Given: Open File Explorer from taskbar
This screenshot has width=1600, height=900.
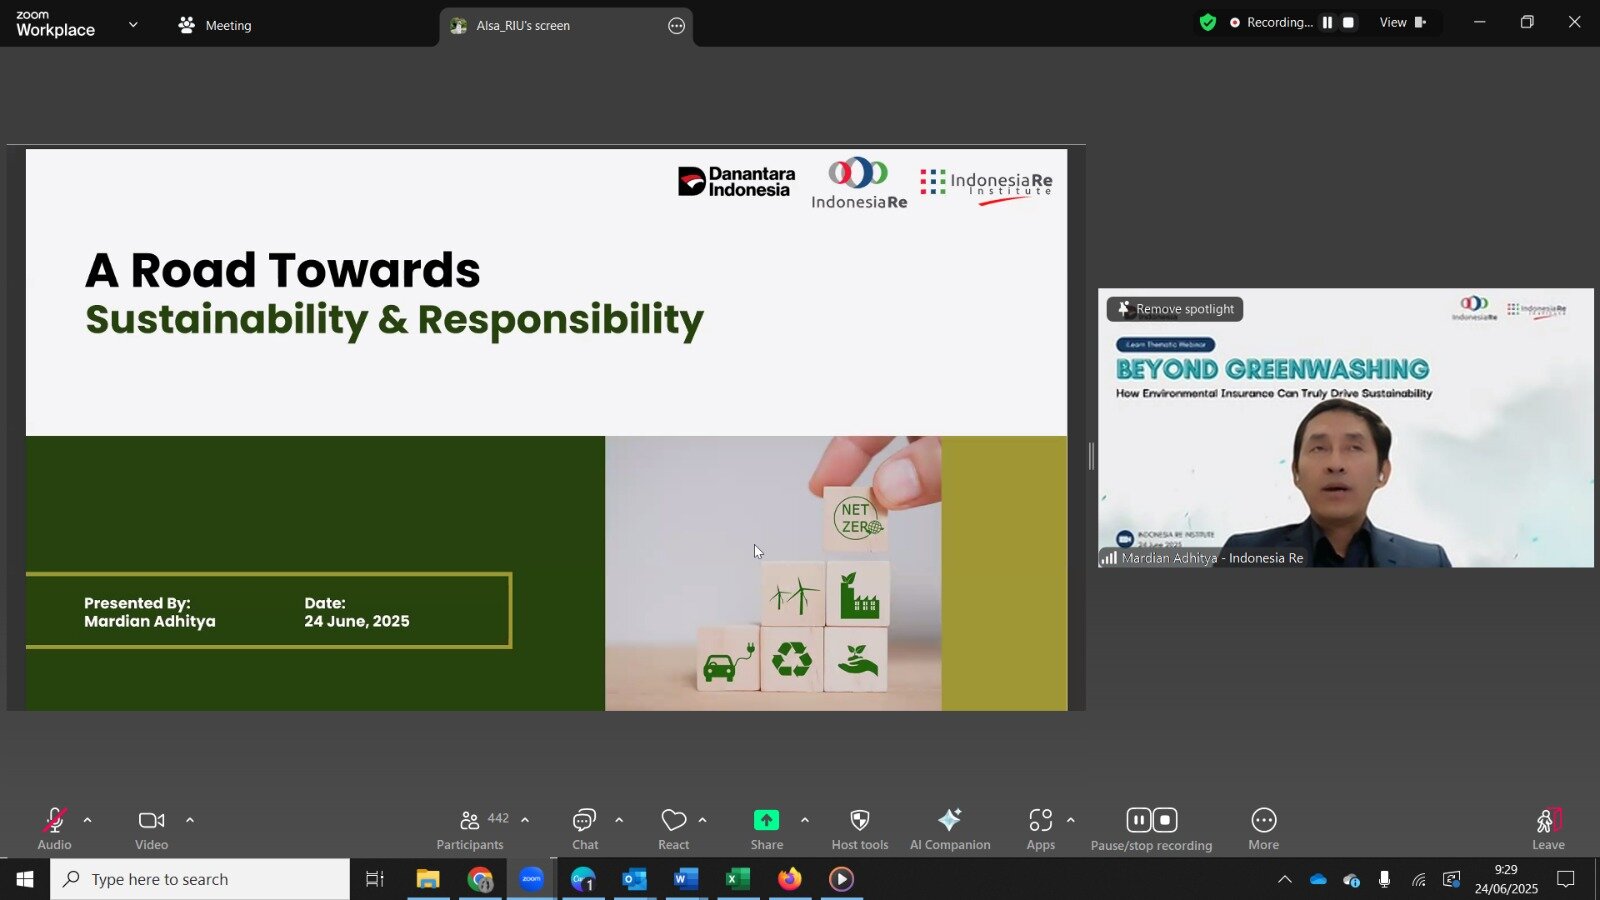Looking at the screenshot, I should 428,879.
